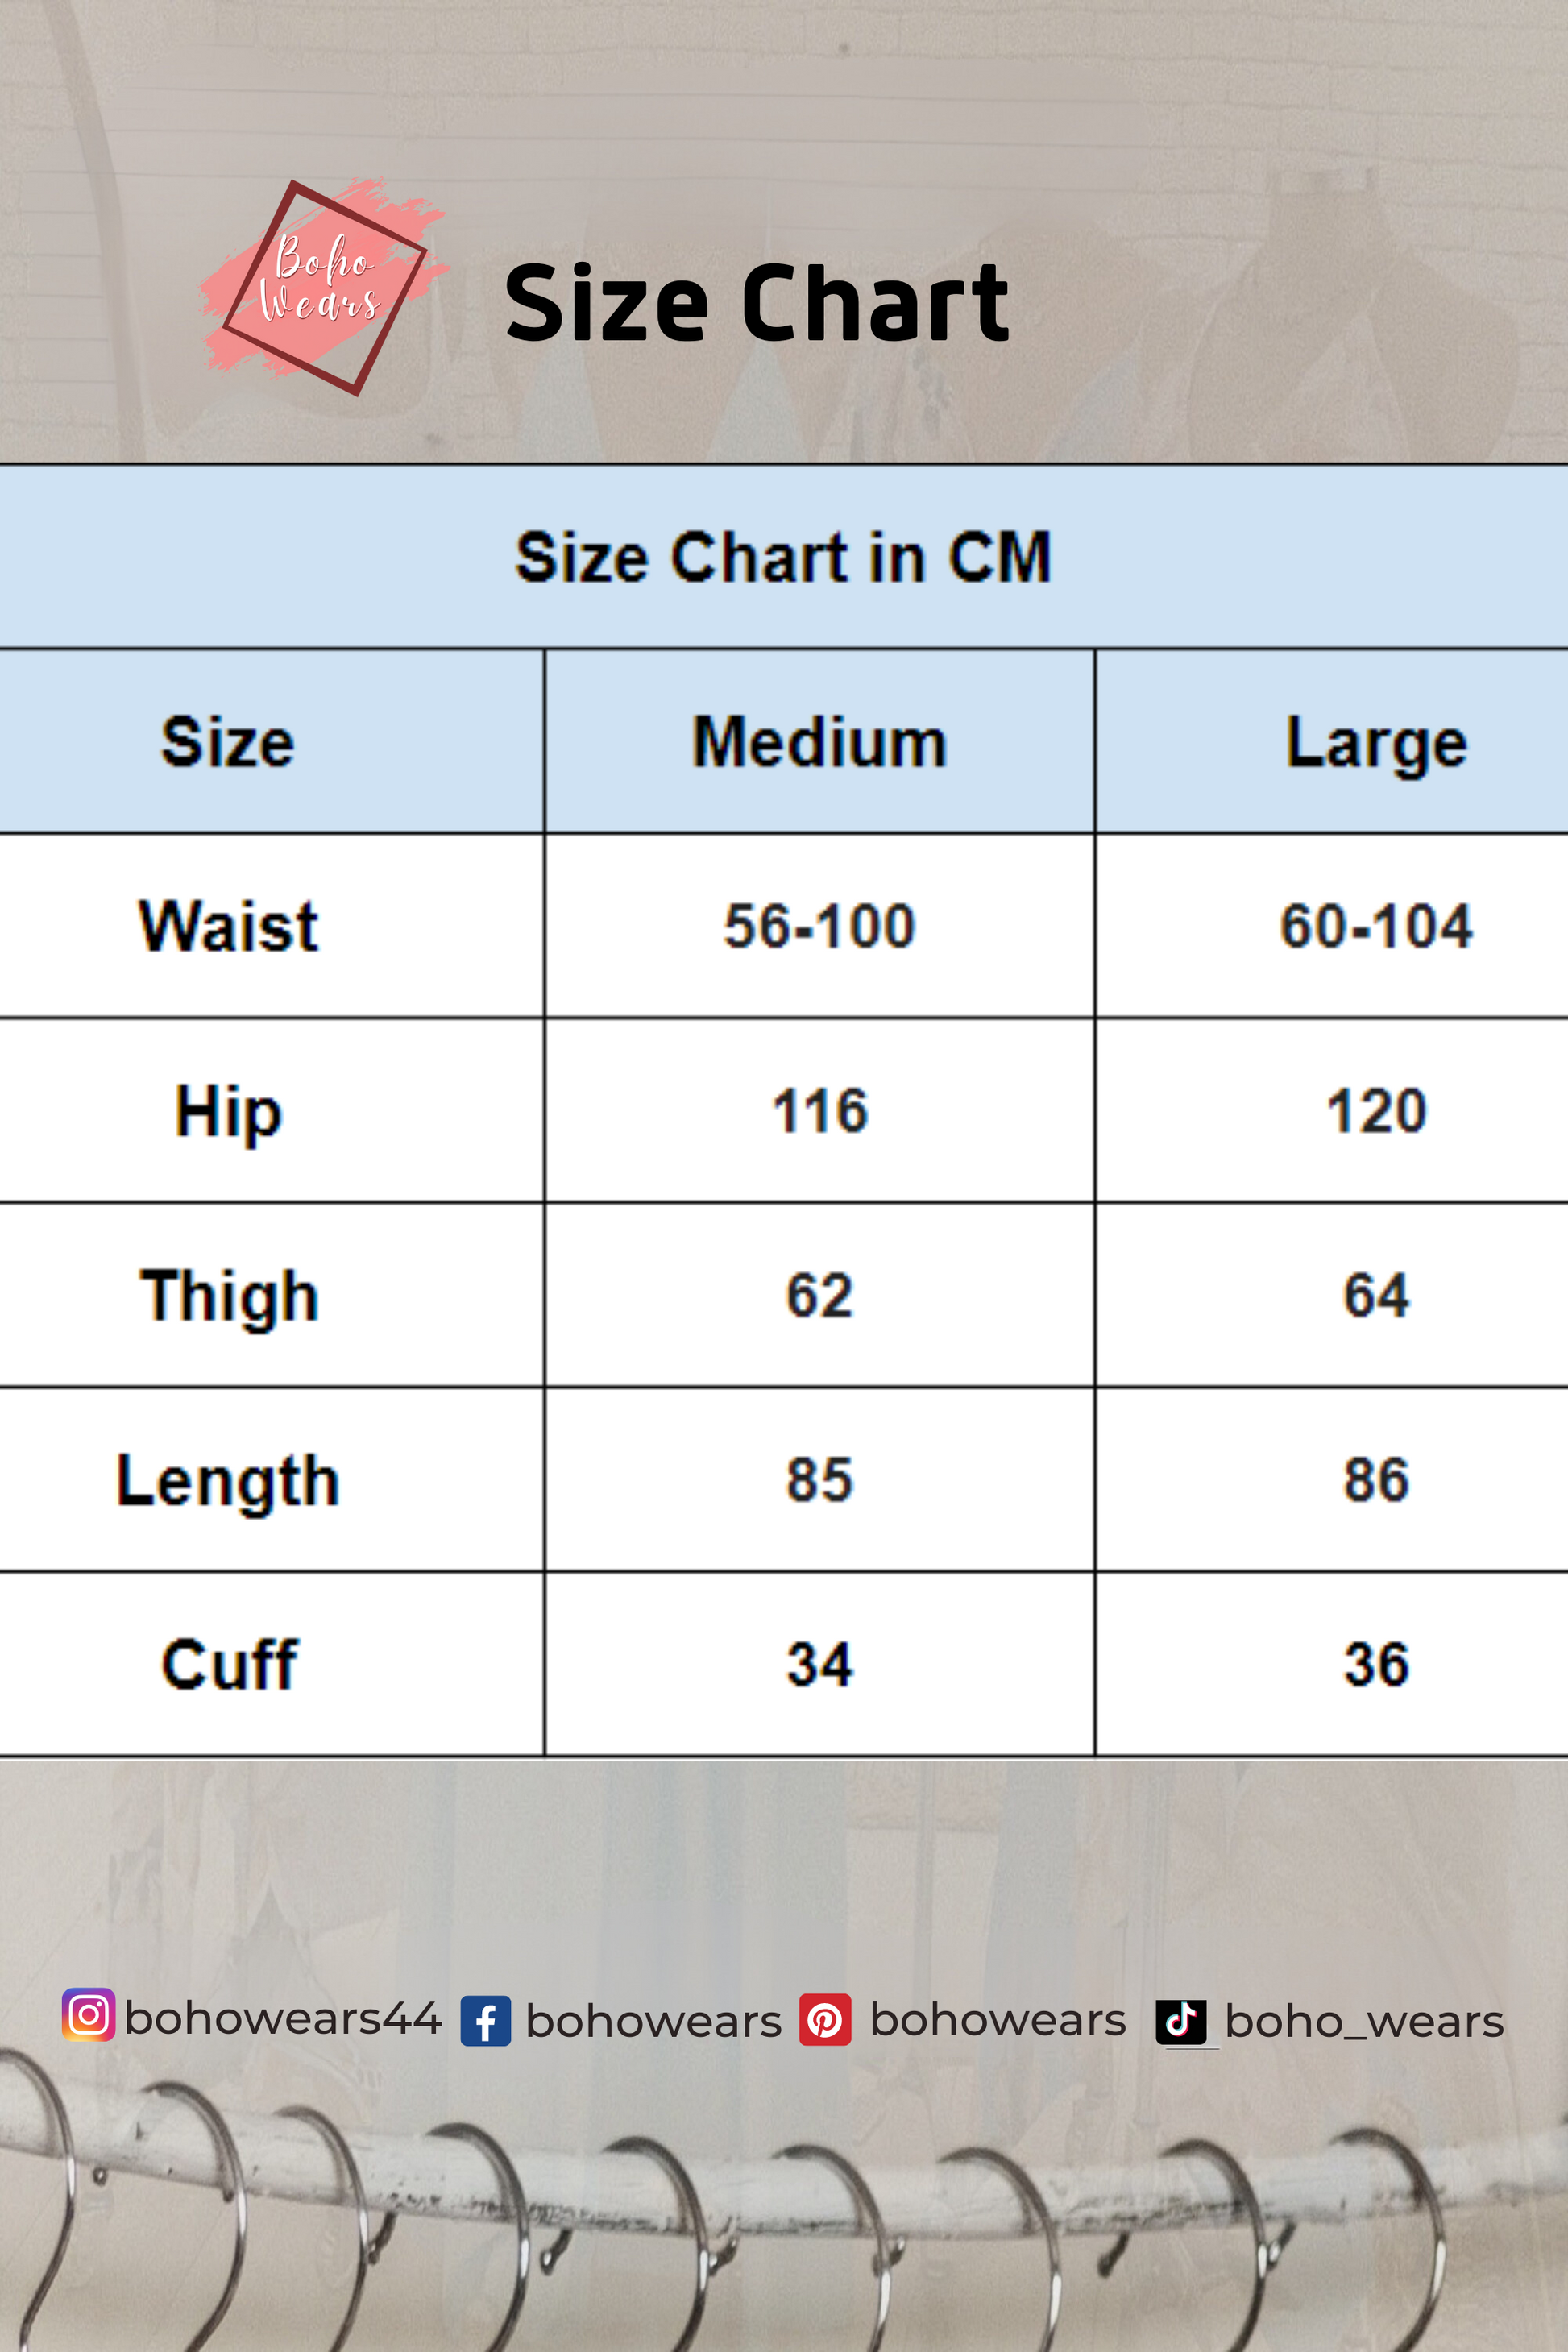The image size is (1568, 2352).
Task: Select the Cuff row label
Action: tap(229, 1665)
